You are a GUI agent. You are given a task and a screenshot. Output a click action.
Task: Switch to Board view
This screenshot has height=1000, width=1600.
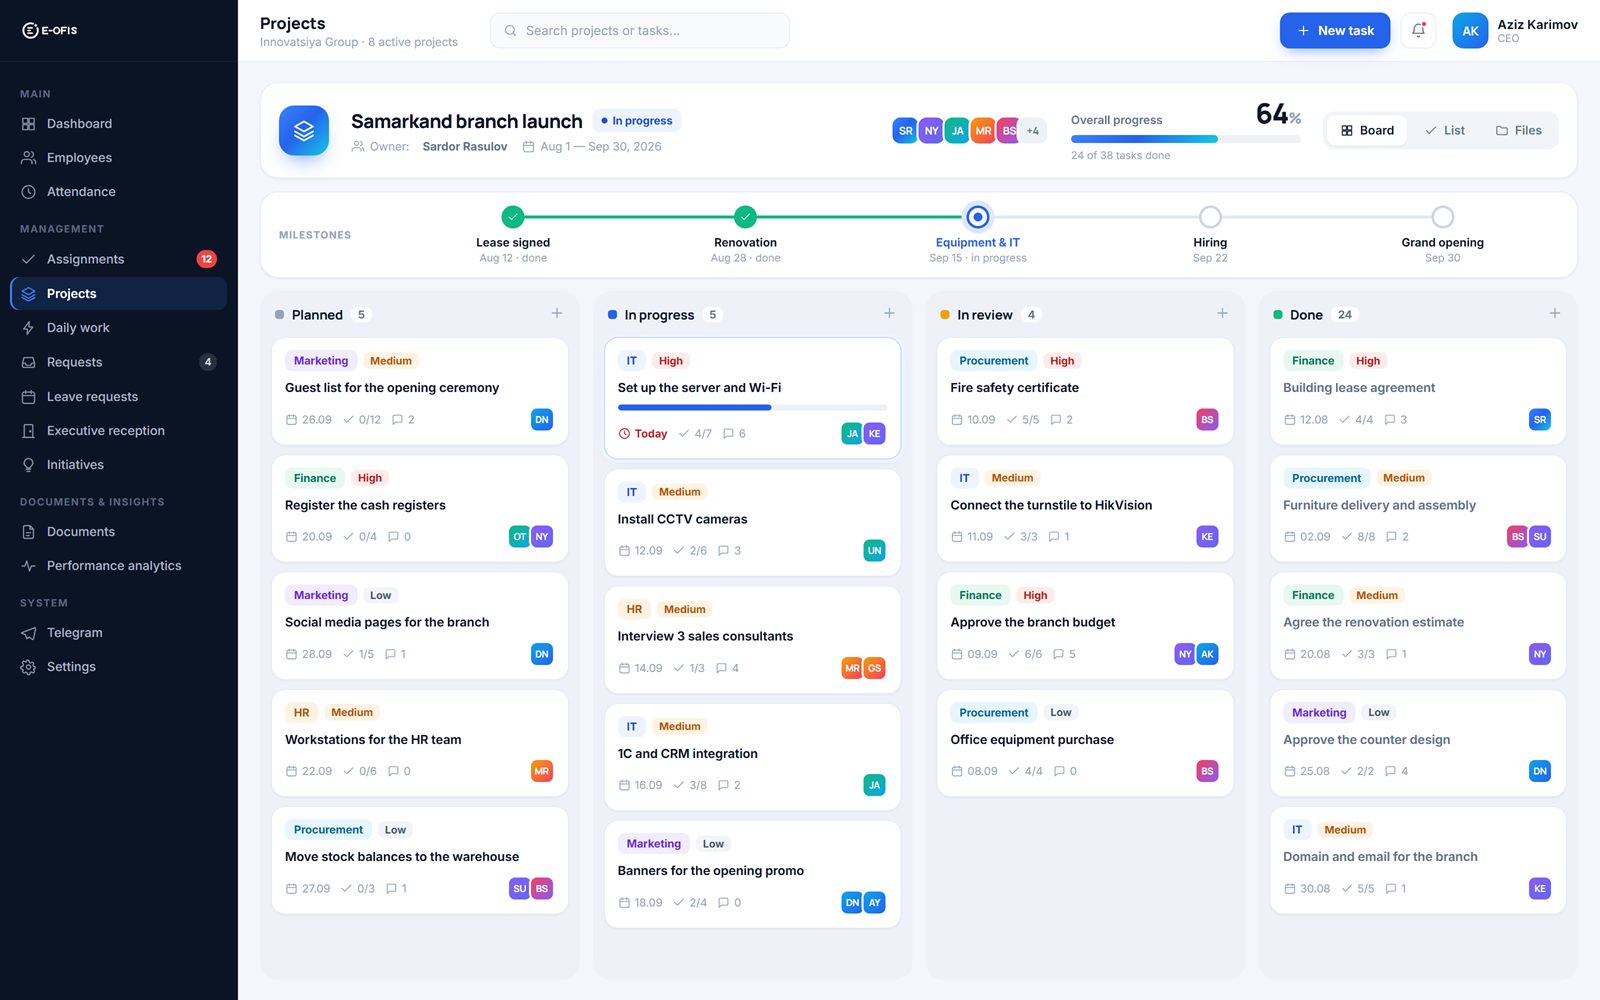tap(1367, 131)
